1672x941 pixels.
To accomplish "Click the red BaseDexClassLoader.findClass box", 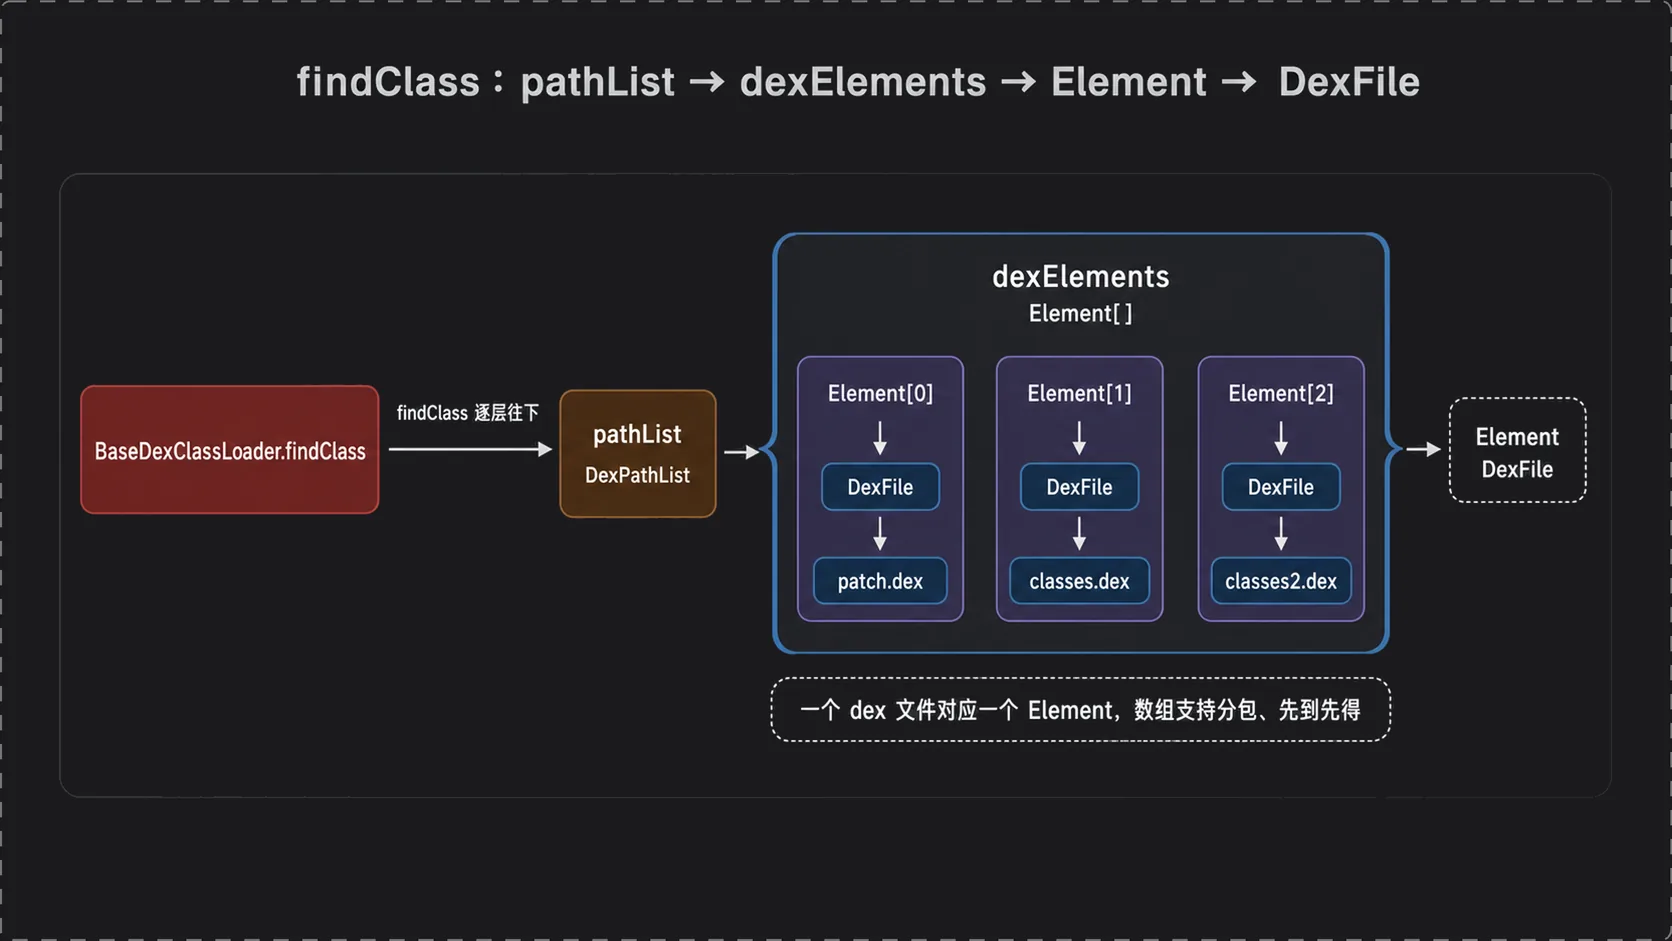I will tap(230, 450).
